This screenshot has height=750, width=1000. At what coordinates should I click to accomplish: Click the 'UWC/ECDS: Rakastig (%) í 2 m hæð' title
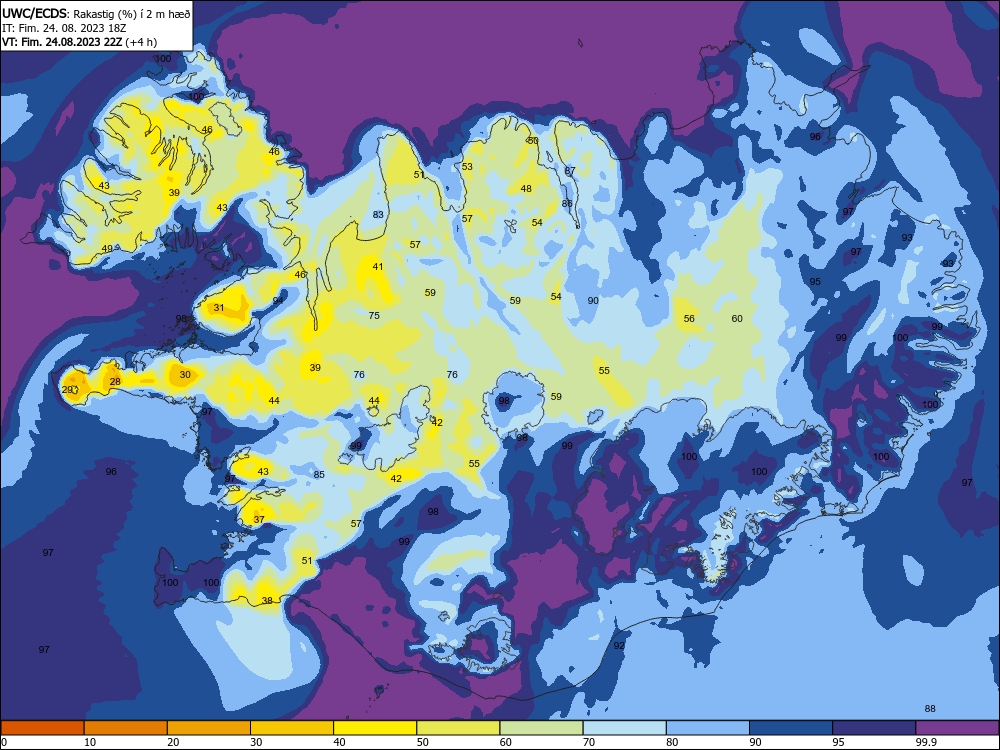pos(96,14)
